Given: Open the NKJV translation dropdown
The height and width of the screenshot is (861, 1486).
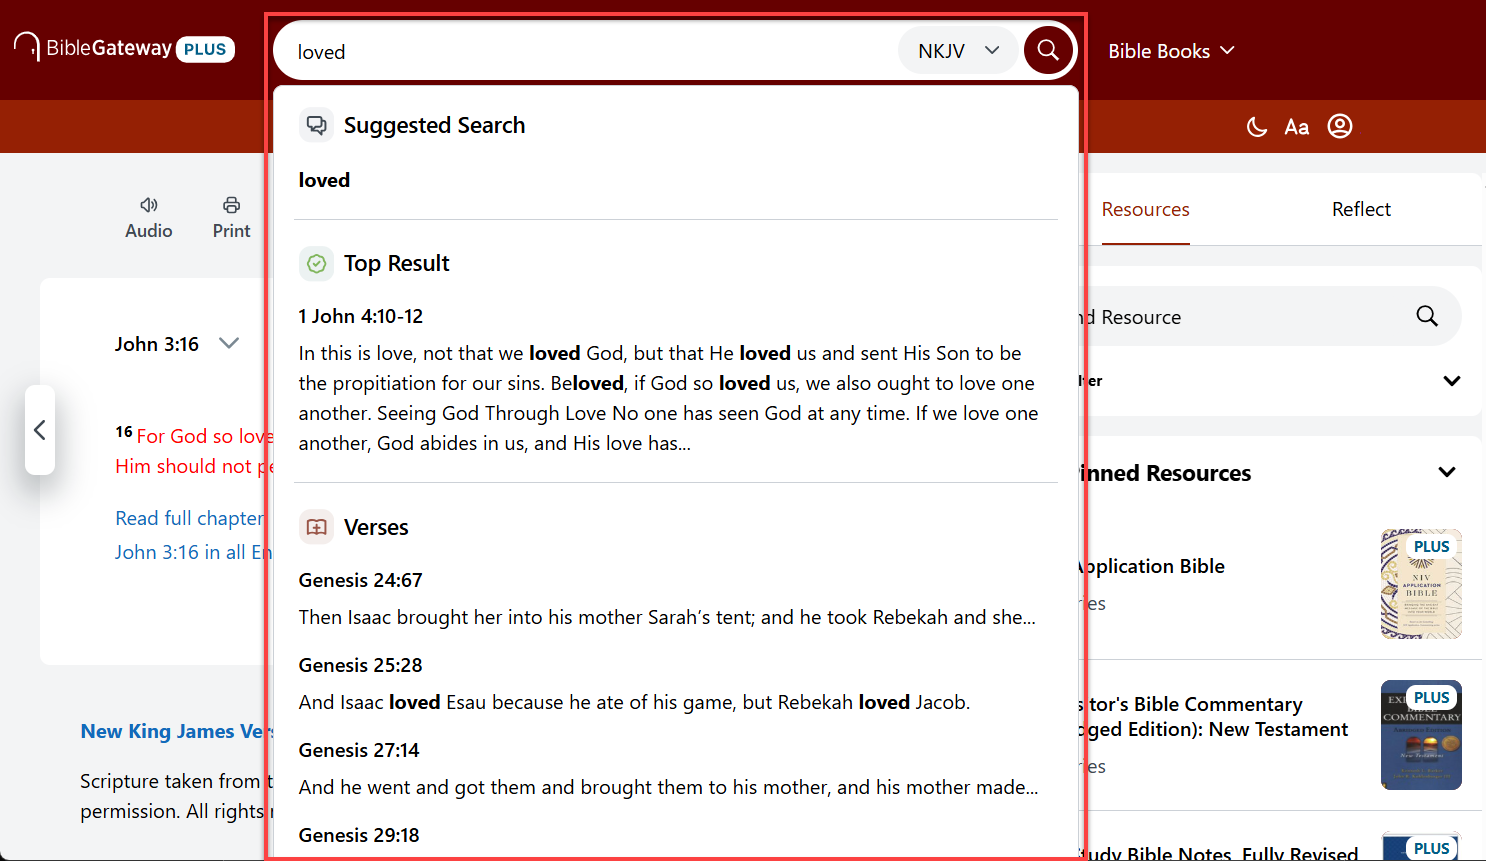Looking at the screenshot, I should (958, 51).
